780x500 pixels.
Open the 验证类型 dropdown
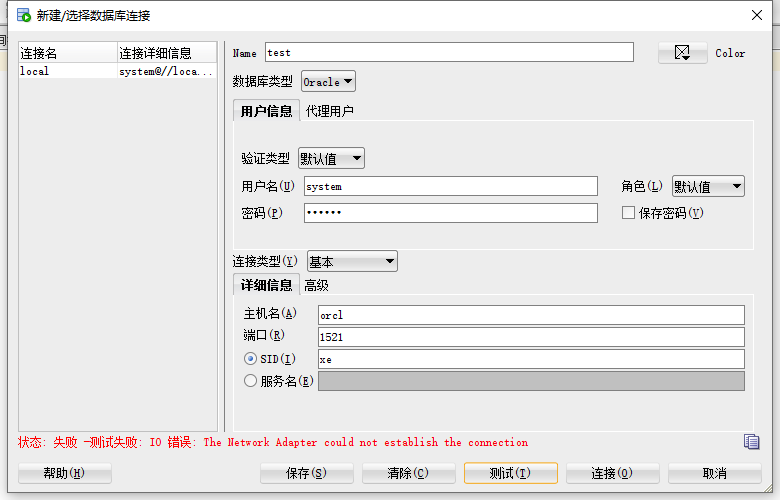(331, 159)
